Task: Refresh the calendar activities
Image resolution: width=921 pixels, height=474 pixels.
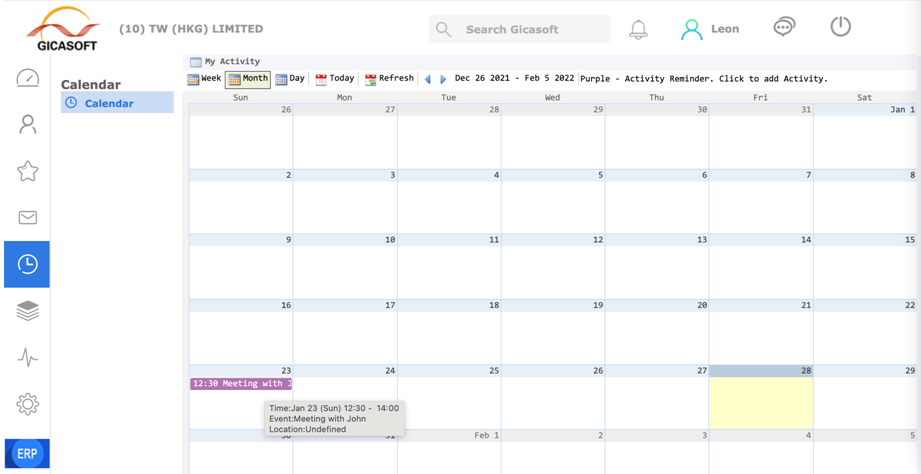Action: point(389,79)
